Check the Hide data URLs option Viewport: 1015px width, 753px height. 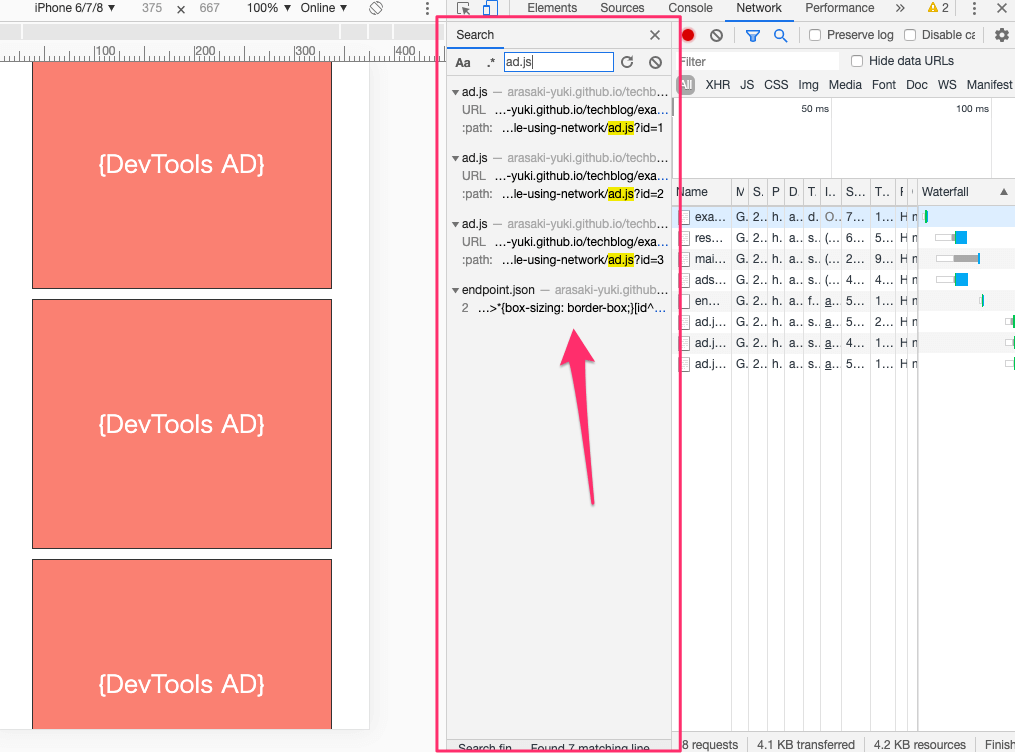point(856,61)
